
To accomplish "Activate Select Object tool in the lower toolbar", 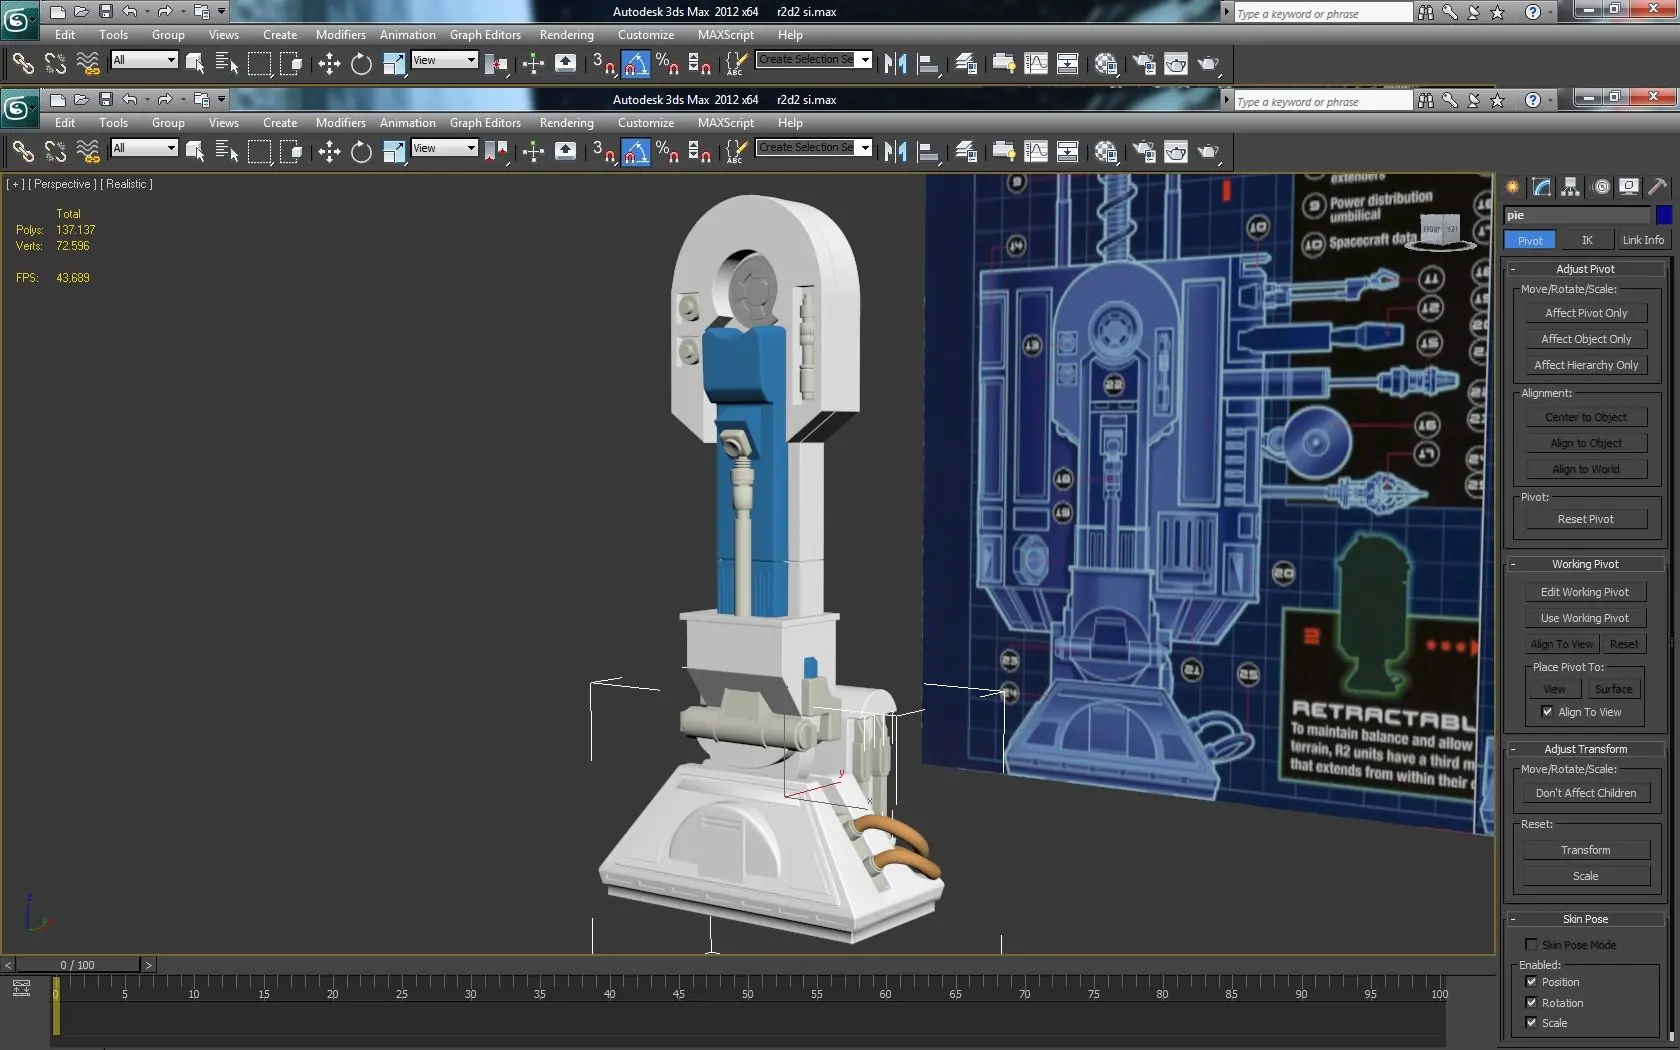I will (195, 152).
